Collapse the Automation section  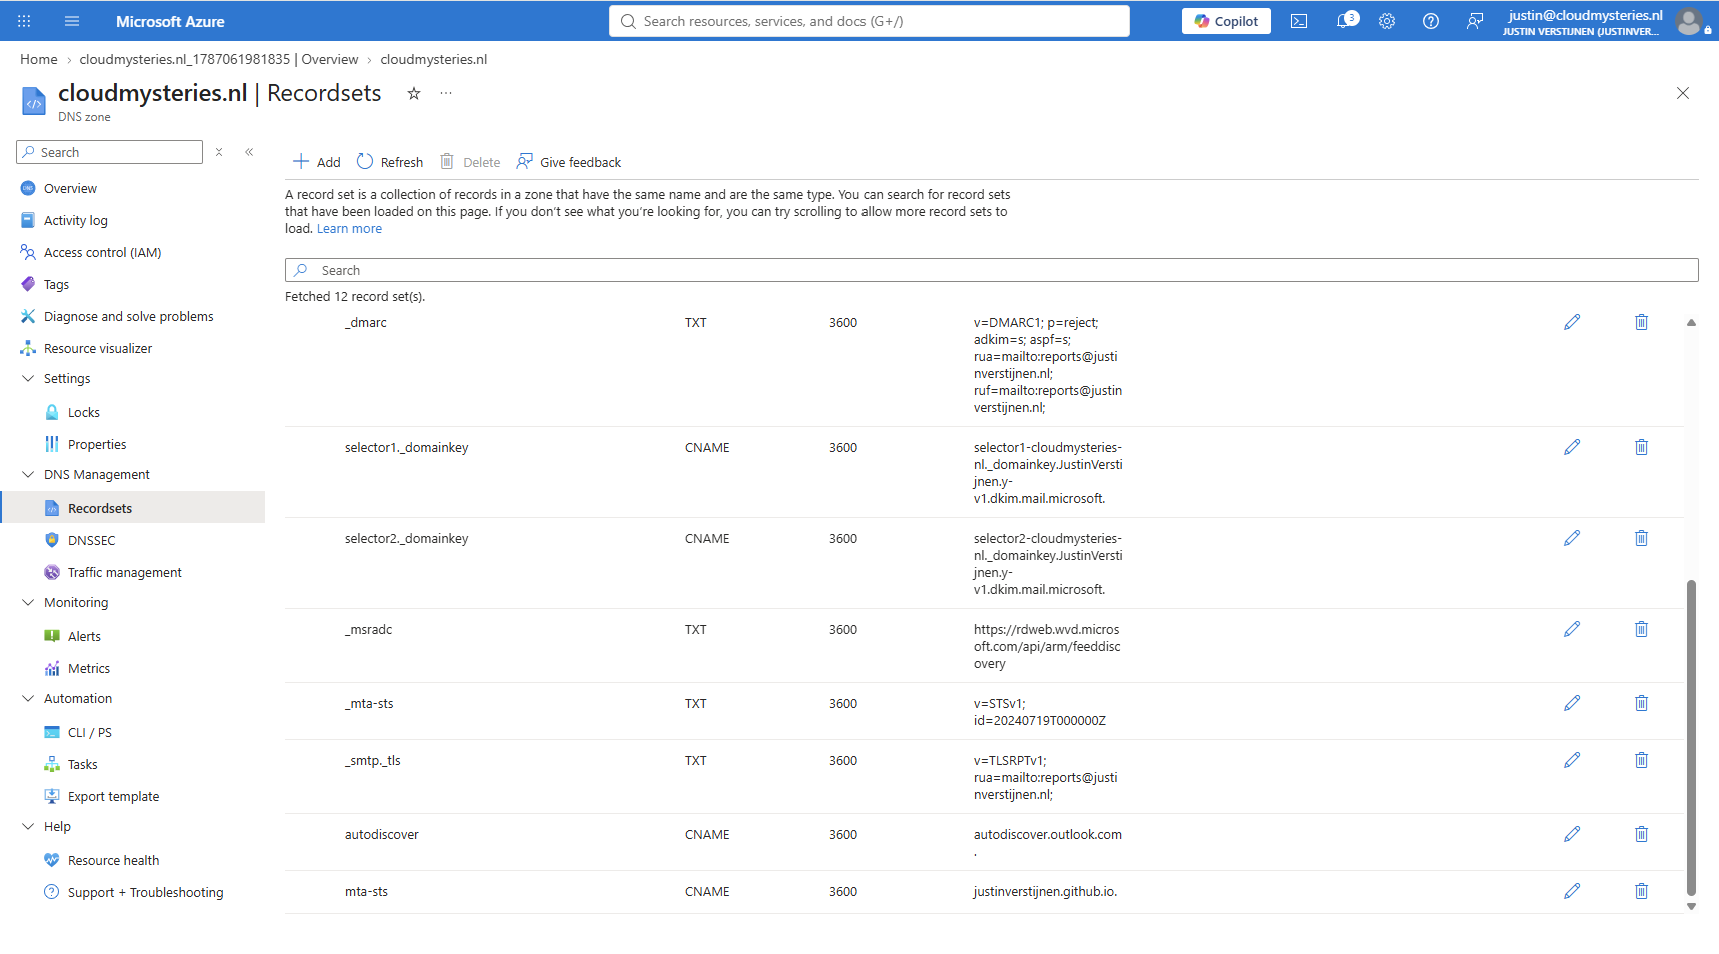click(x=28, y=698)
